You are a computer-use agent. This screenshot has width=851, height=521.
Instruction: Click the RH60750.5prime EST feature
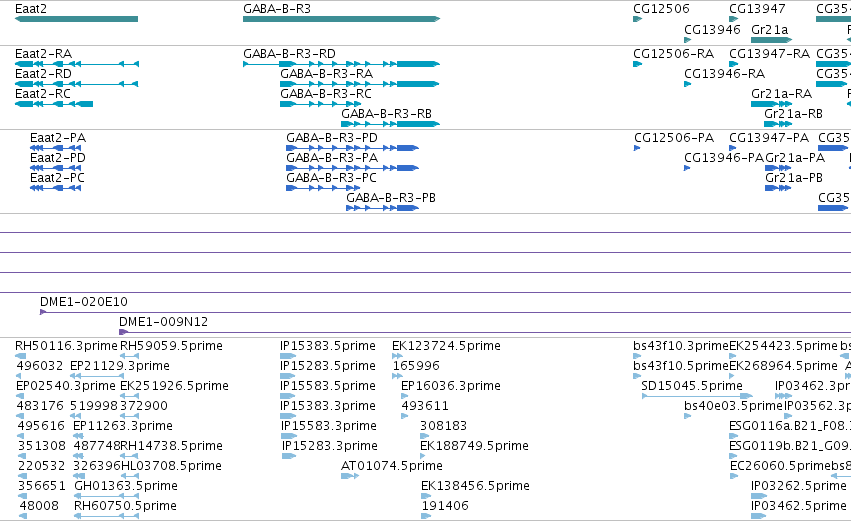(106, 516)
